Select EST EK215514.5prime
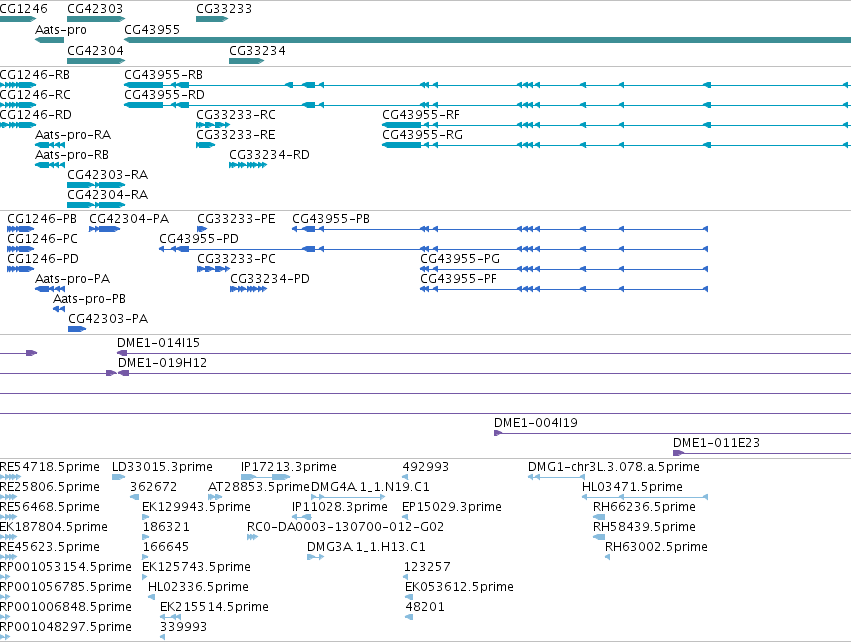Screen dimensions: 851x642 point(214,607)
